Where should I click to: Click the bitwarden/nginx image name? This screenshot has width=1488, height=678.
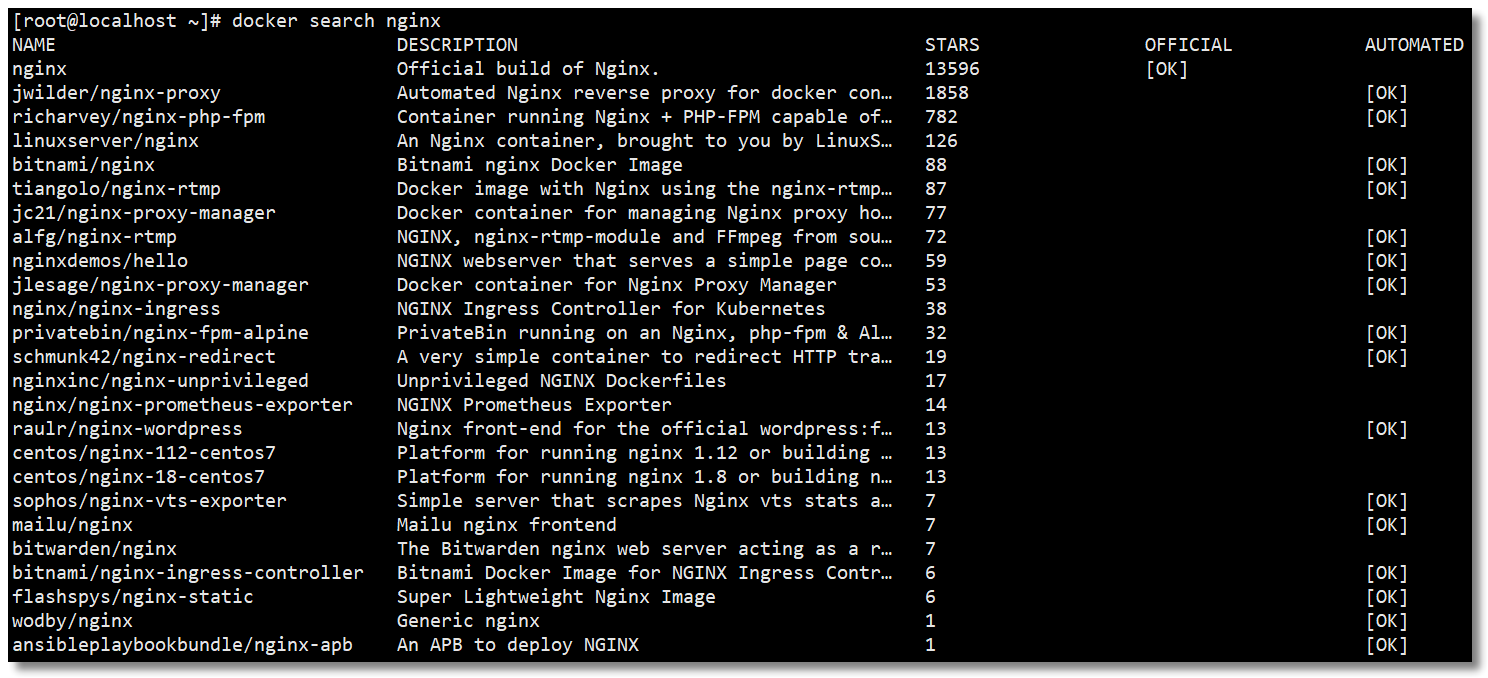coord(94,549)
